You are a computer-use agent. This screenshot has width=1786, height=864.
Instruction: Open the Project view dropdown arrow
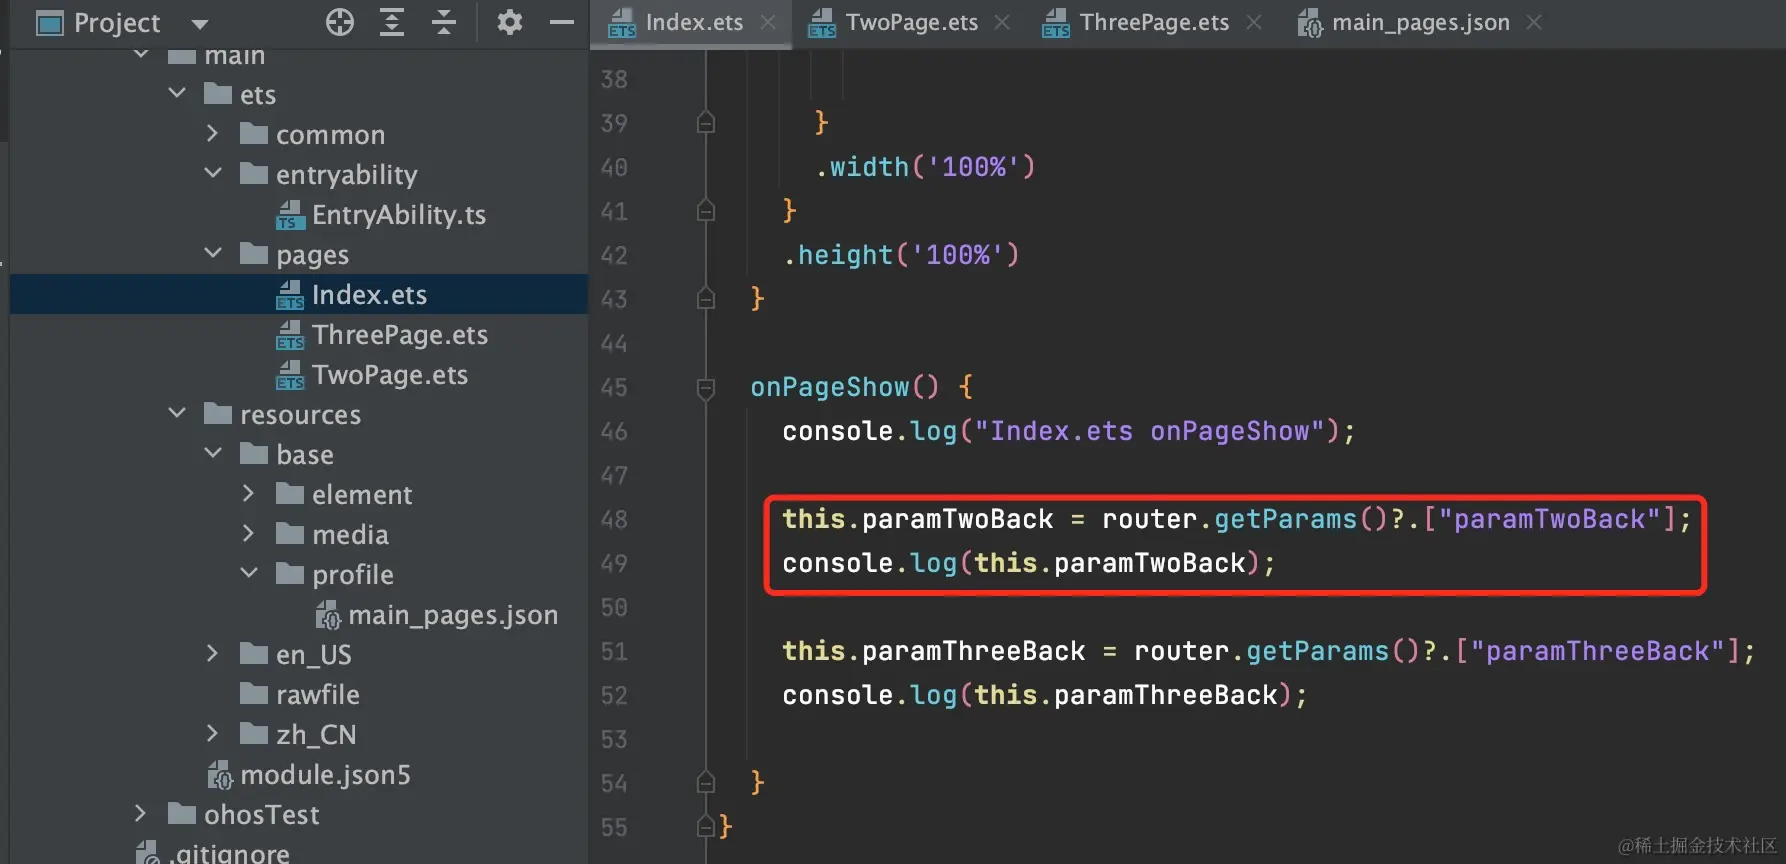coord(200,24)
